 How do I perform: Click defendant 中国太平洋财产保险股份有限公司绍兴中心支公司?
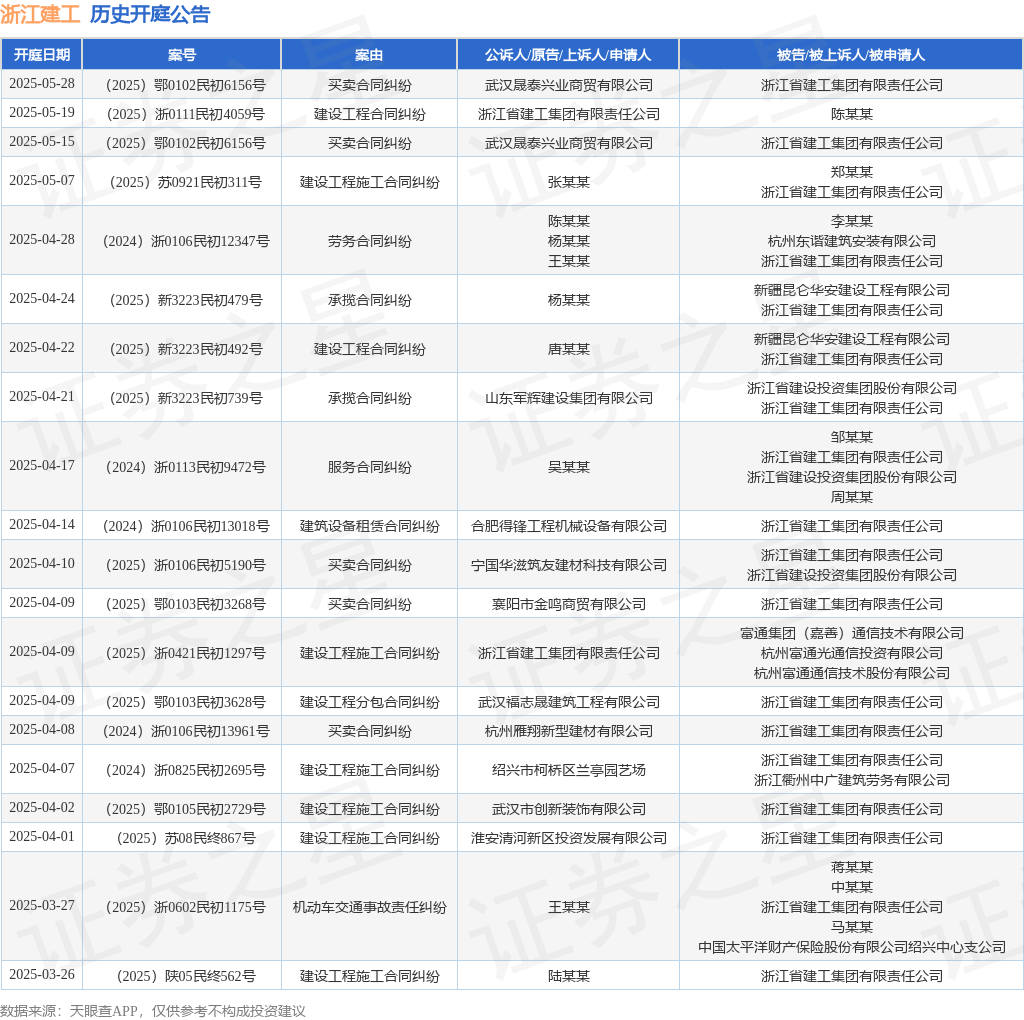[x=852, y=948]
